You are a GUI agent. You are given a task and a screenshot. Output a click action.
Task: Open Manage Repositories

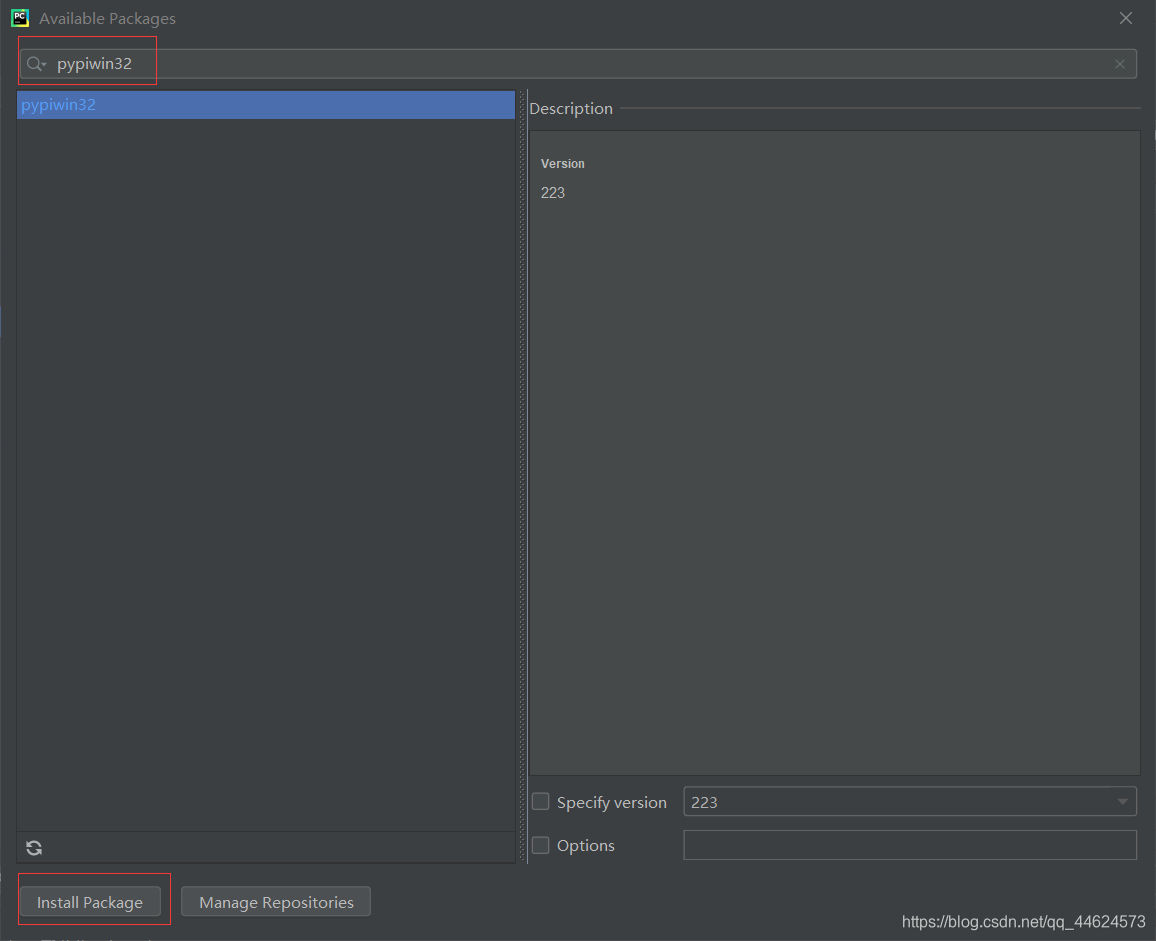276,902
